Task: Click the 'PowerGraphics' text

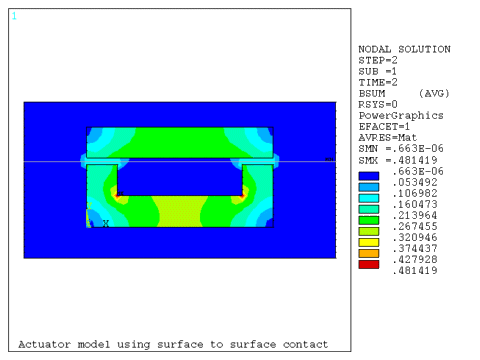Action: 401,115
